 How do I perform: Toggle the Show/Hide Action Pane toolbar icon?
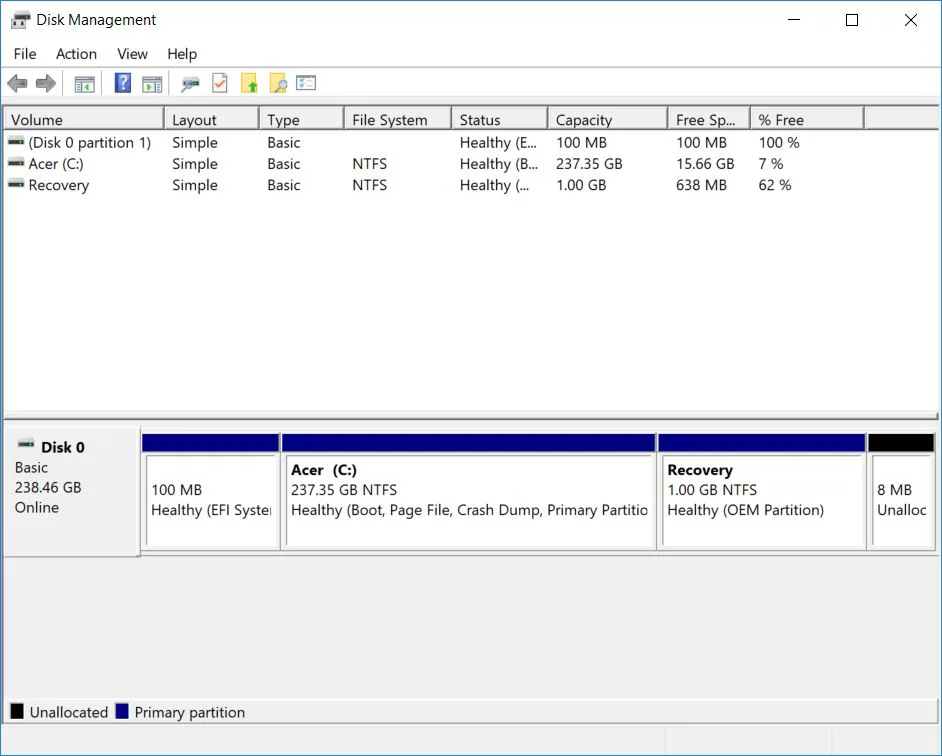(x=152, y=84)
